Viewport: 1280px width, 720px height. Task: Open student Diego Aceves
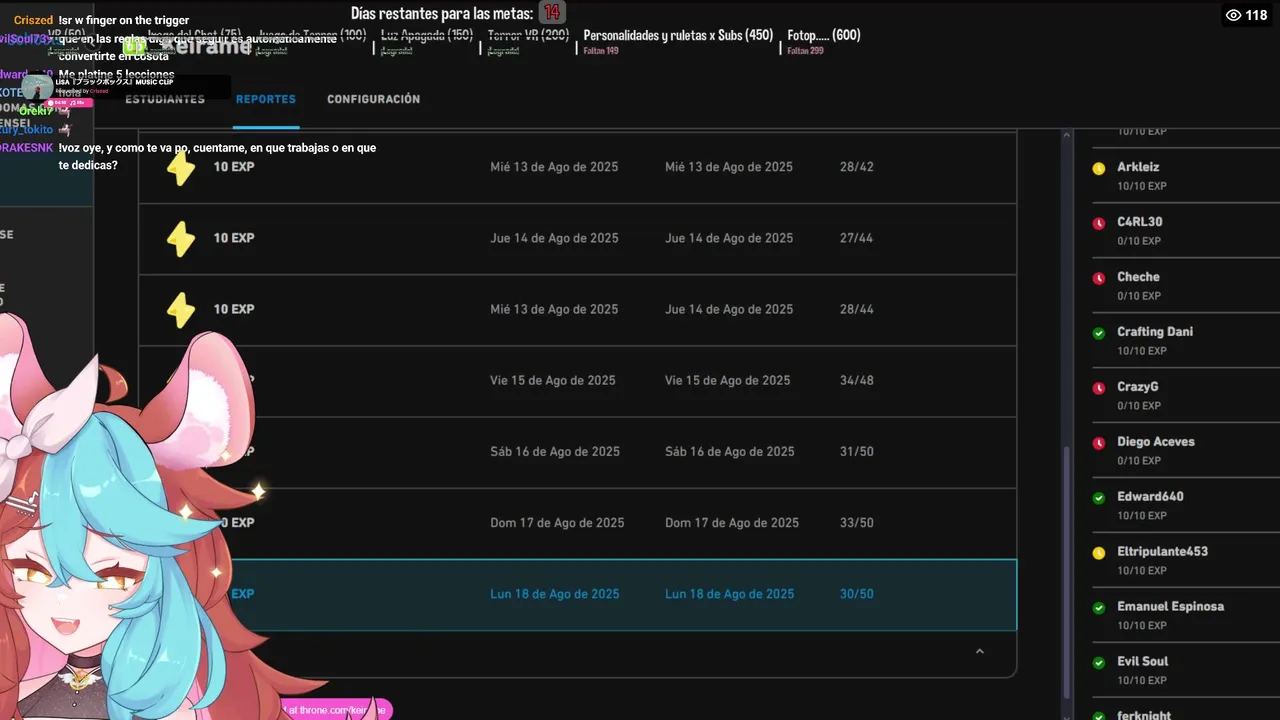[x=1156, y=442]
